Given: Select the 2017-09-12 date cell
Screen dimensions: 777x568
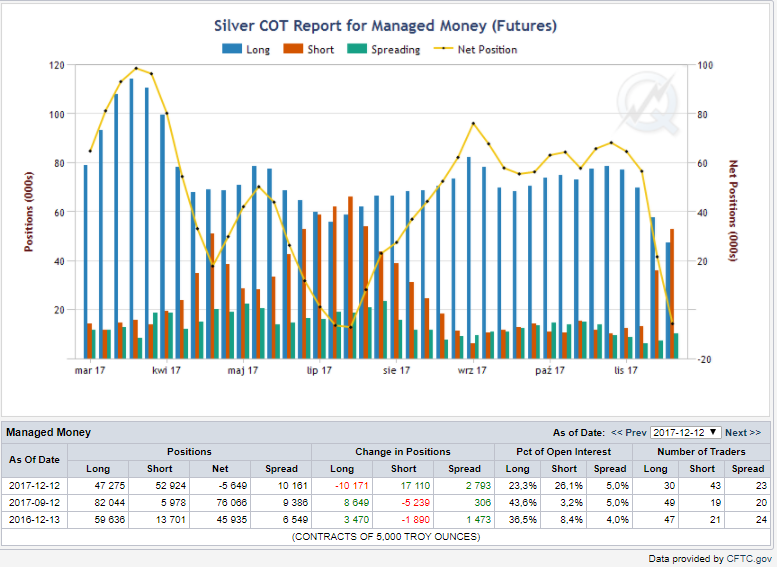Looking at the screenshot, I should point(34,503).
